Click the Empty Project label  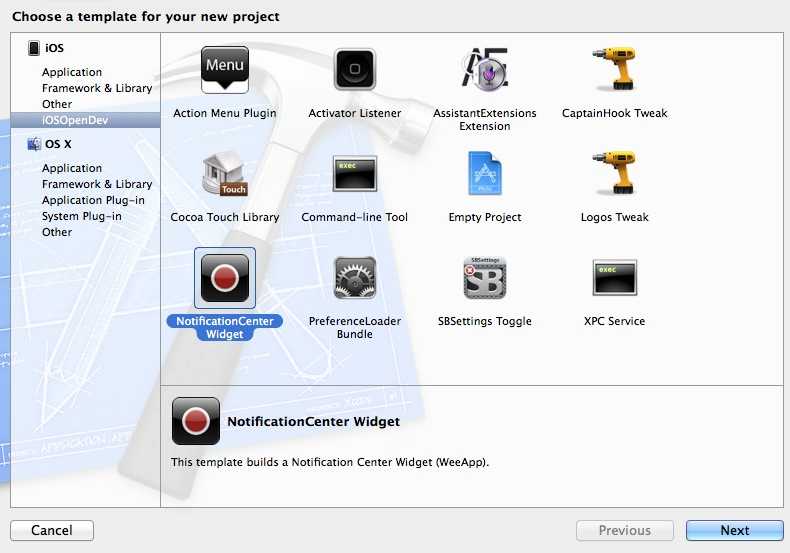485,217
